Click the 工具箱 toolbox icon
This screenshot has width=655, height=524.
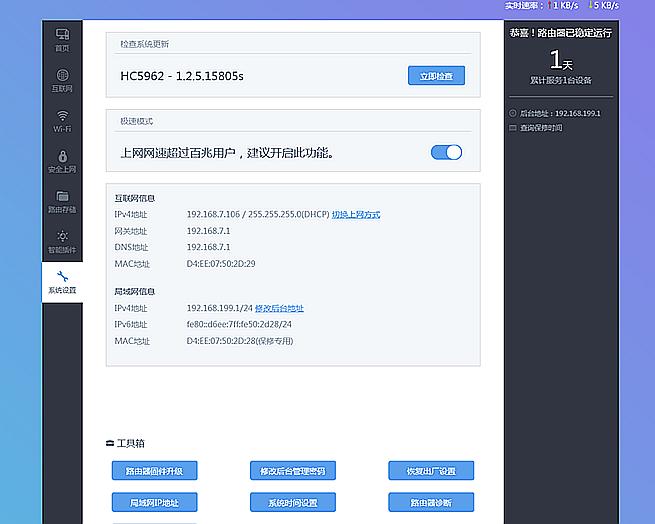[x=110, y=443]
